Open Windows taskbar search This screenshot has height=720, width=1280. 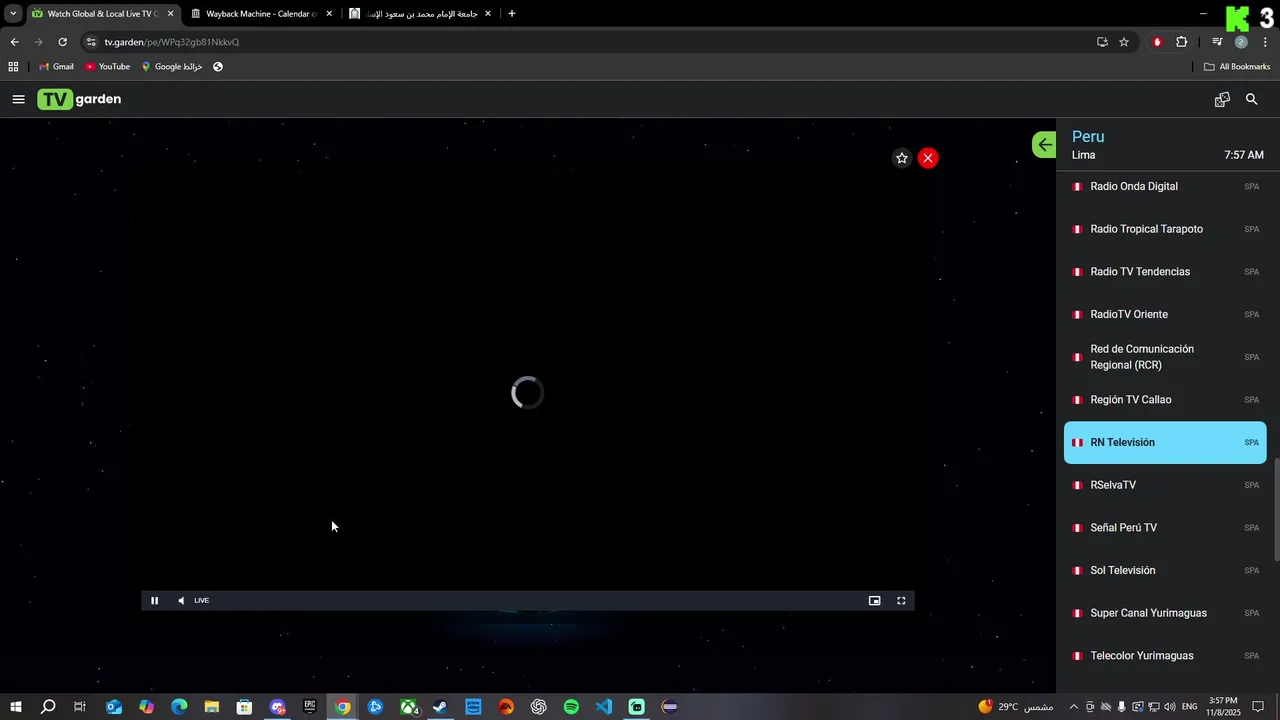coord(48,707)
